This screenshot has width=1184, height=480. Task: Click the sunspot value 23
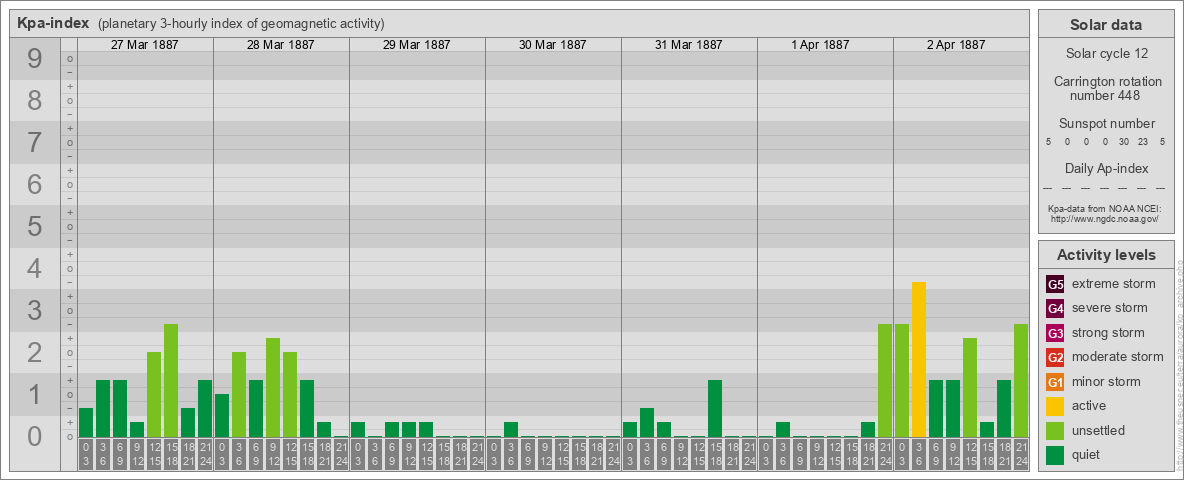click(x=1142, y=142)
